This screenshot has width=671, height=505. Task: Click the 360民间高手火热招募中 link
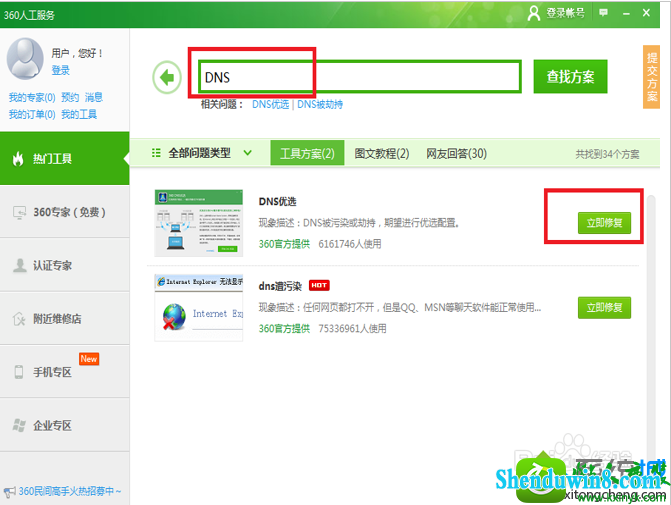70,491
